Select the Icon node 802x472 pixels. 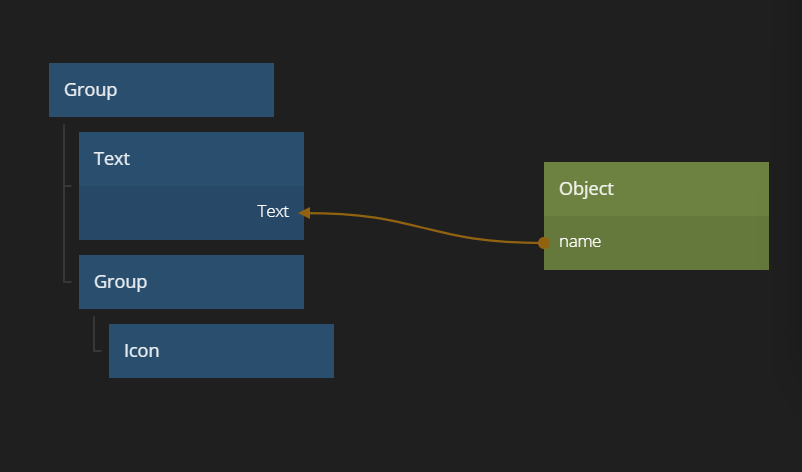tap(220, 351)
